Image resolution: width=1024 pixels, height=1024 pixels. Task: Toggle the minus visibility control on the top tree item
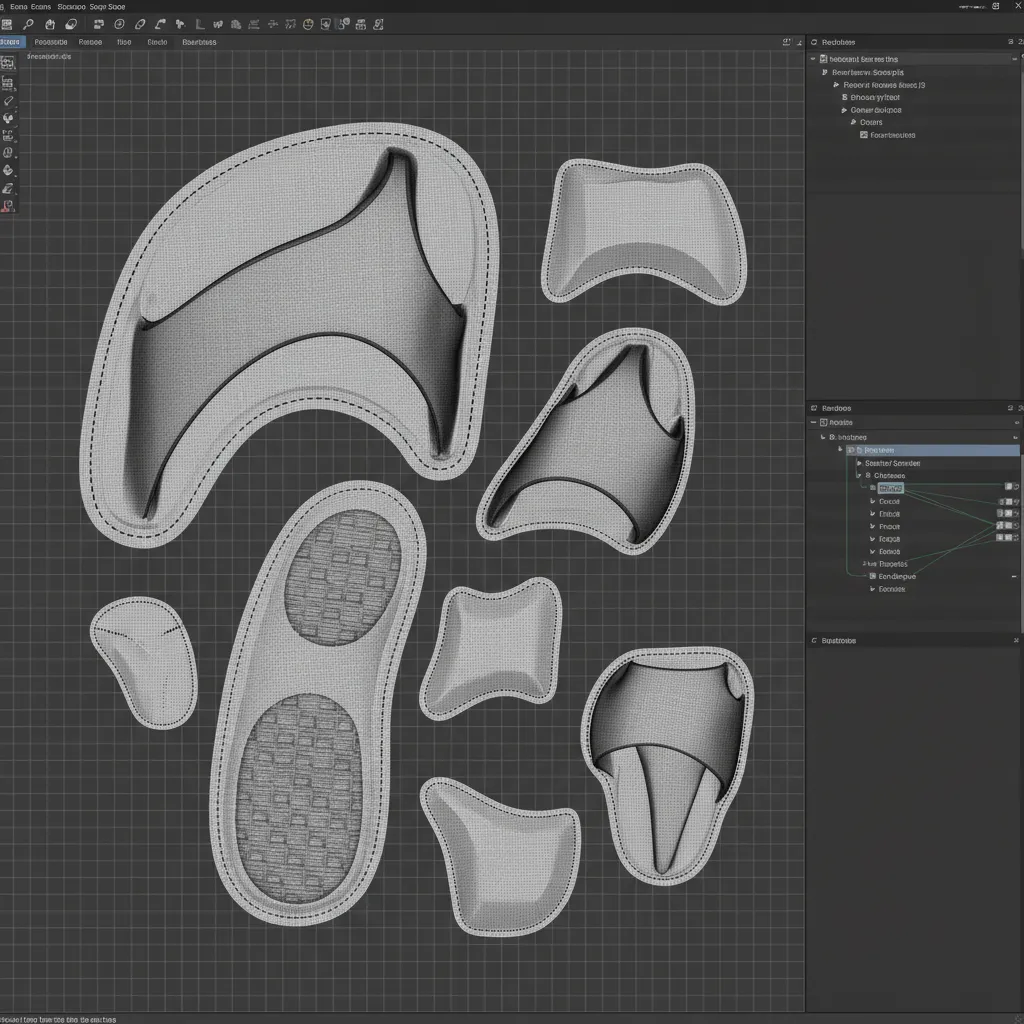click(x=1014, y=59)
